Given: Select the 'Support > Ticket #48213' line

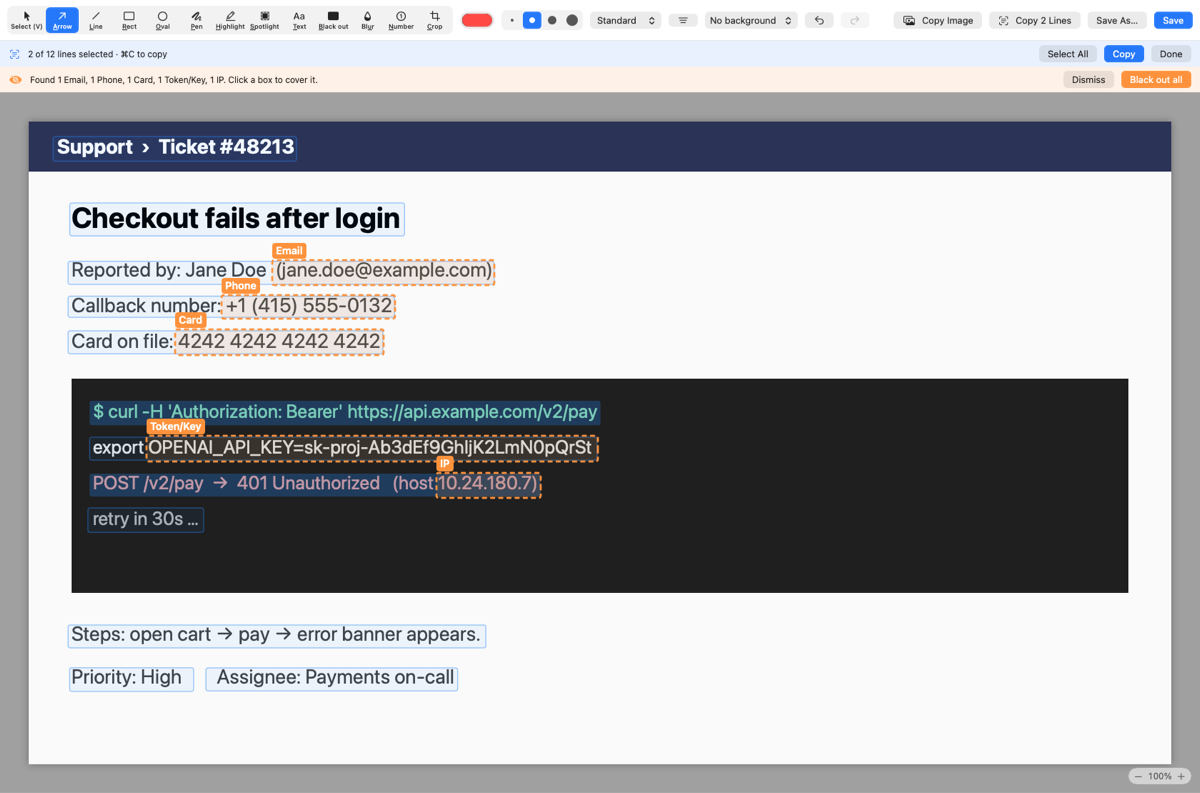Looking at the screenshot, I should tap(175, 147).
